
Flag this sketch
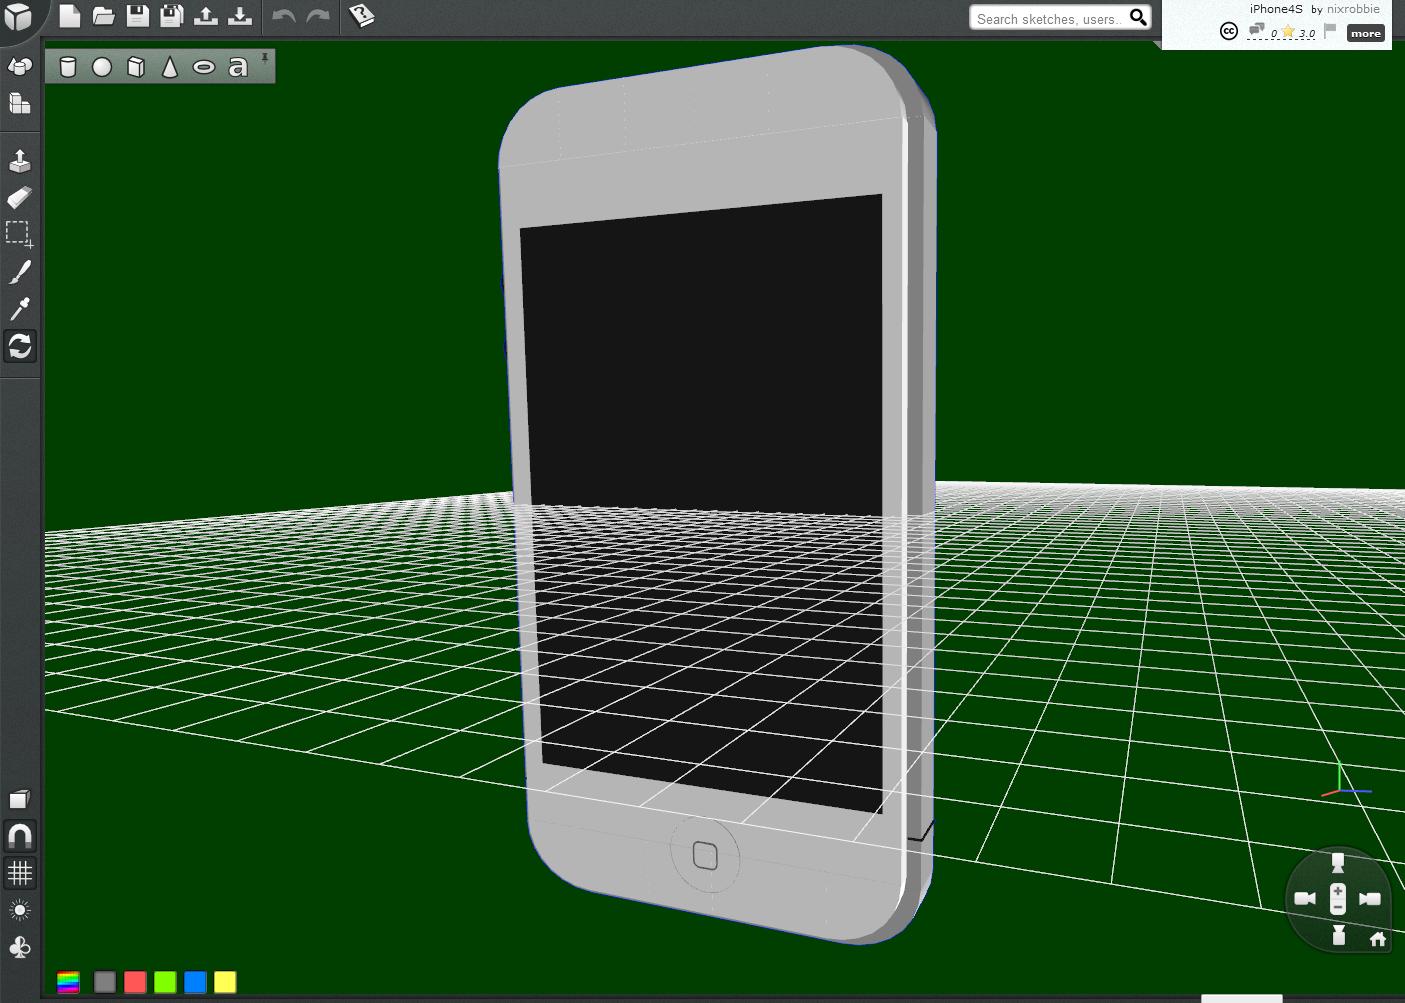(1330, 30)
